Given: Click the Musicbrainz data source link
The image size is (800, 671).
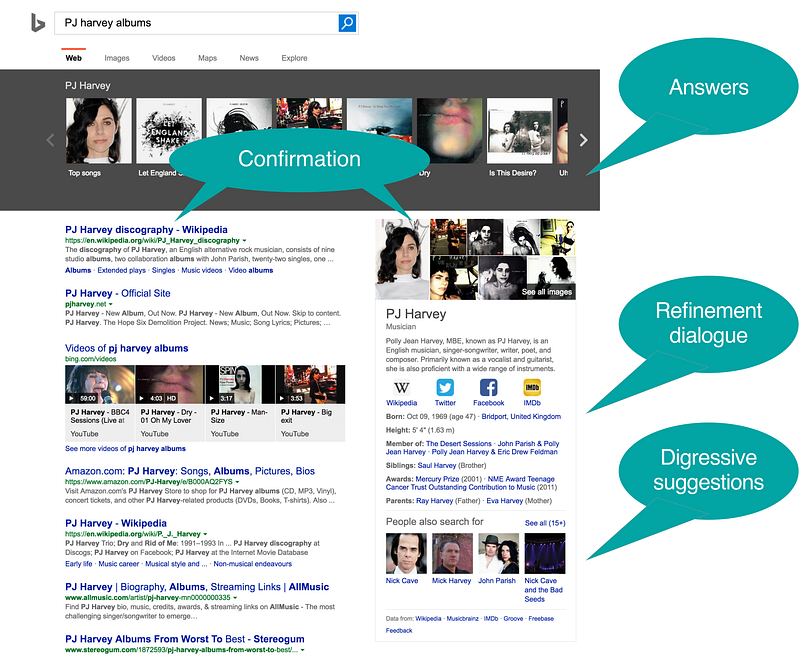Looking at the screenshot, I should tap(462, 619).
